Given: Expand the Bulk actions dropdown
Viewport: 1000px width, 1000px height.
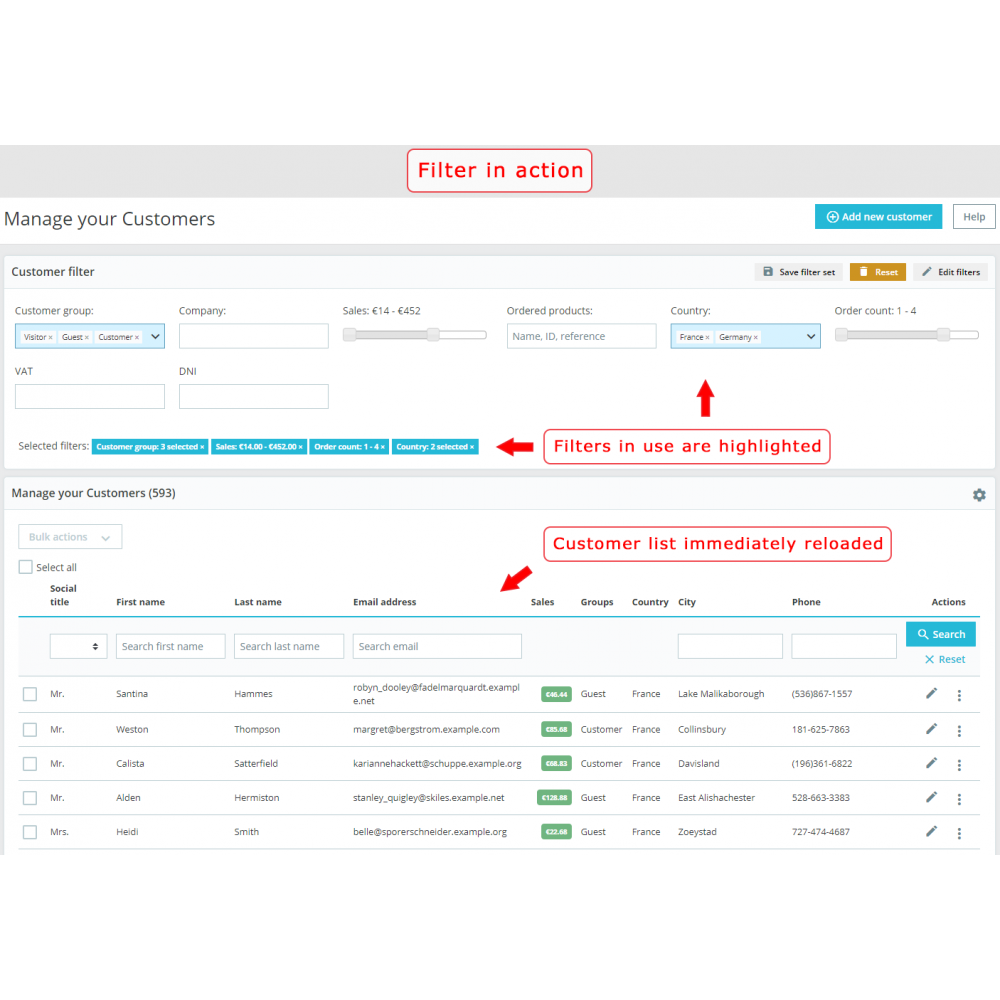Looking at the screenshot, I should coord(69,536).
